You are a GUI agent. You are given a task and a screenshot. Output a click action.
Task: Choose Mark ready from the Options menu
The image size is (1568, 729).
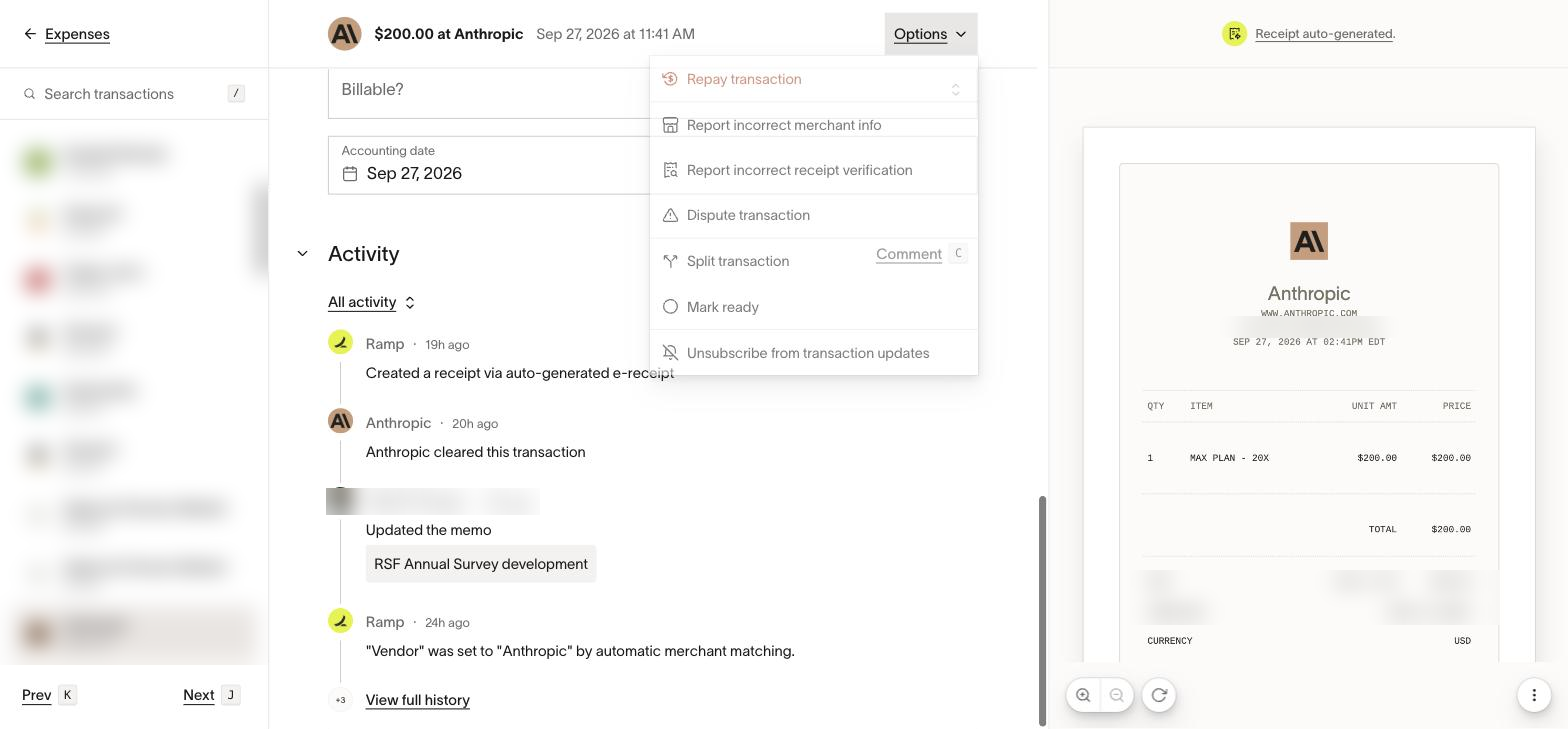[813, 307]
